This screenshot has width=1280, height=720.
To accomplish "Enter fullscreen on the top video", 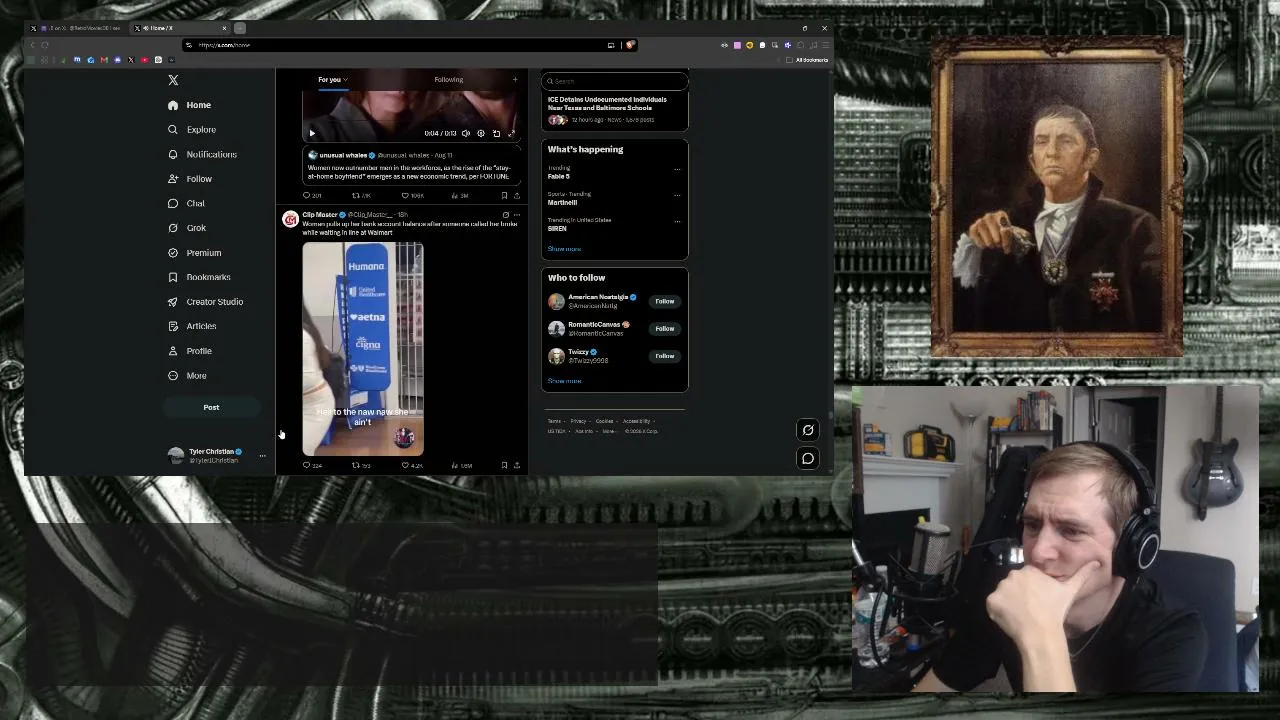I will pyautogui.click(x=511, y=133).
